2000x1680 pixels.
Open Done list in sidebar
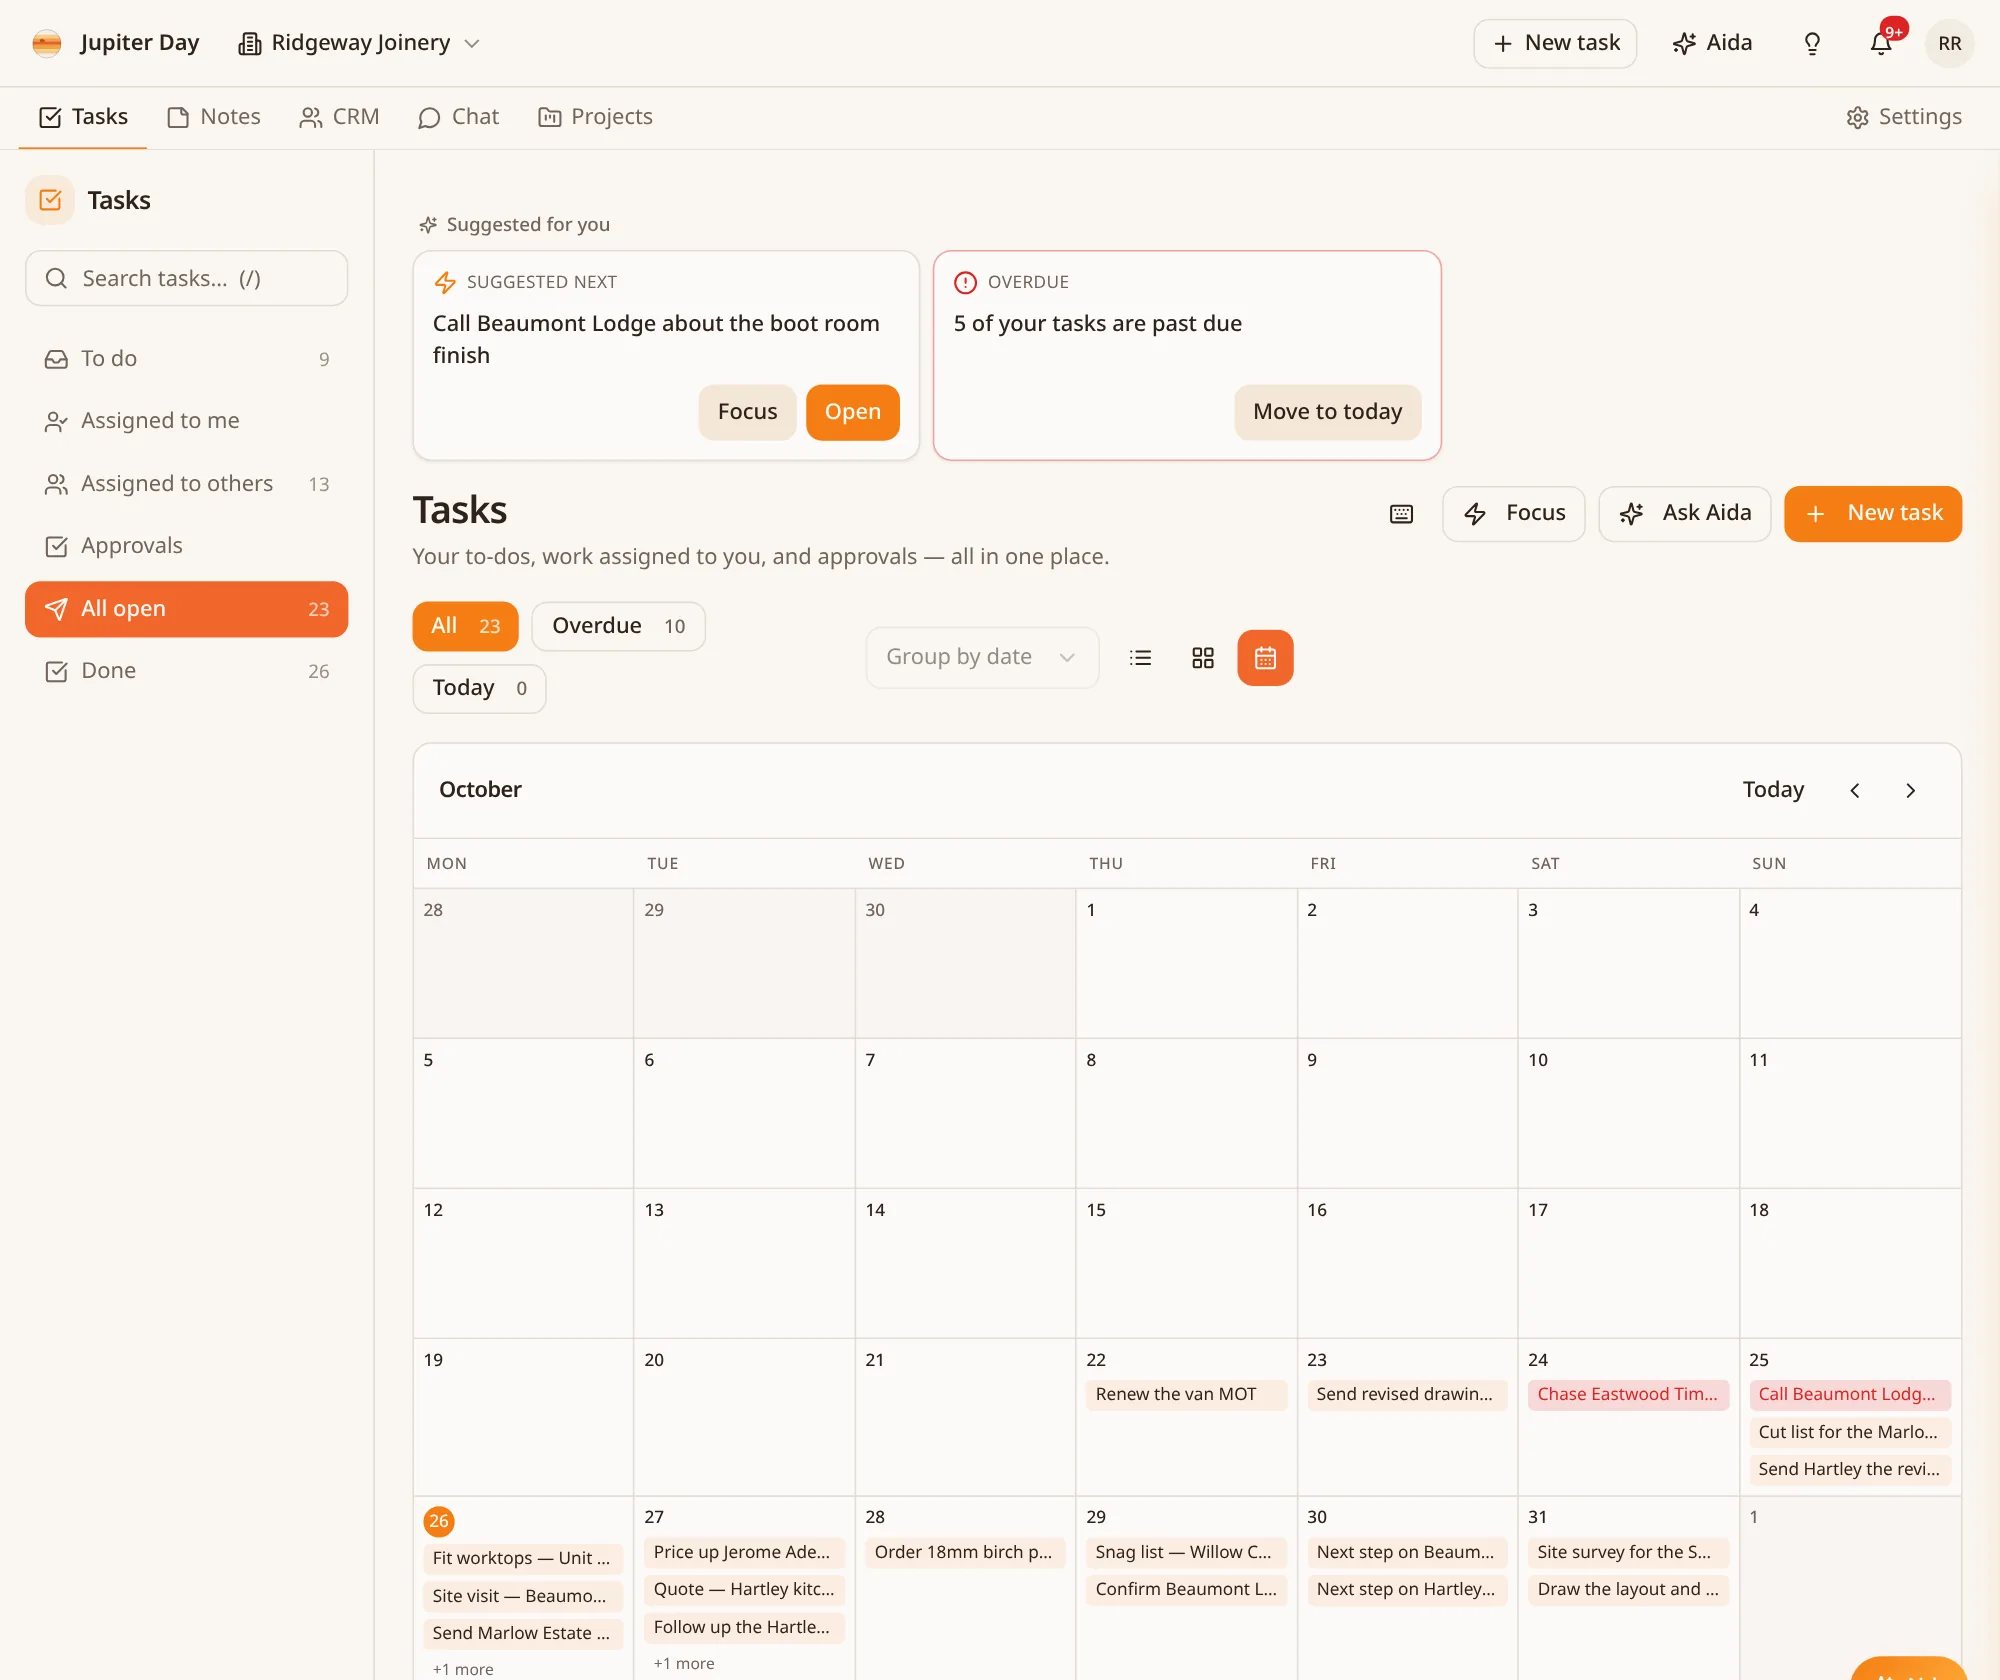click(186, 671)
